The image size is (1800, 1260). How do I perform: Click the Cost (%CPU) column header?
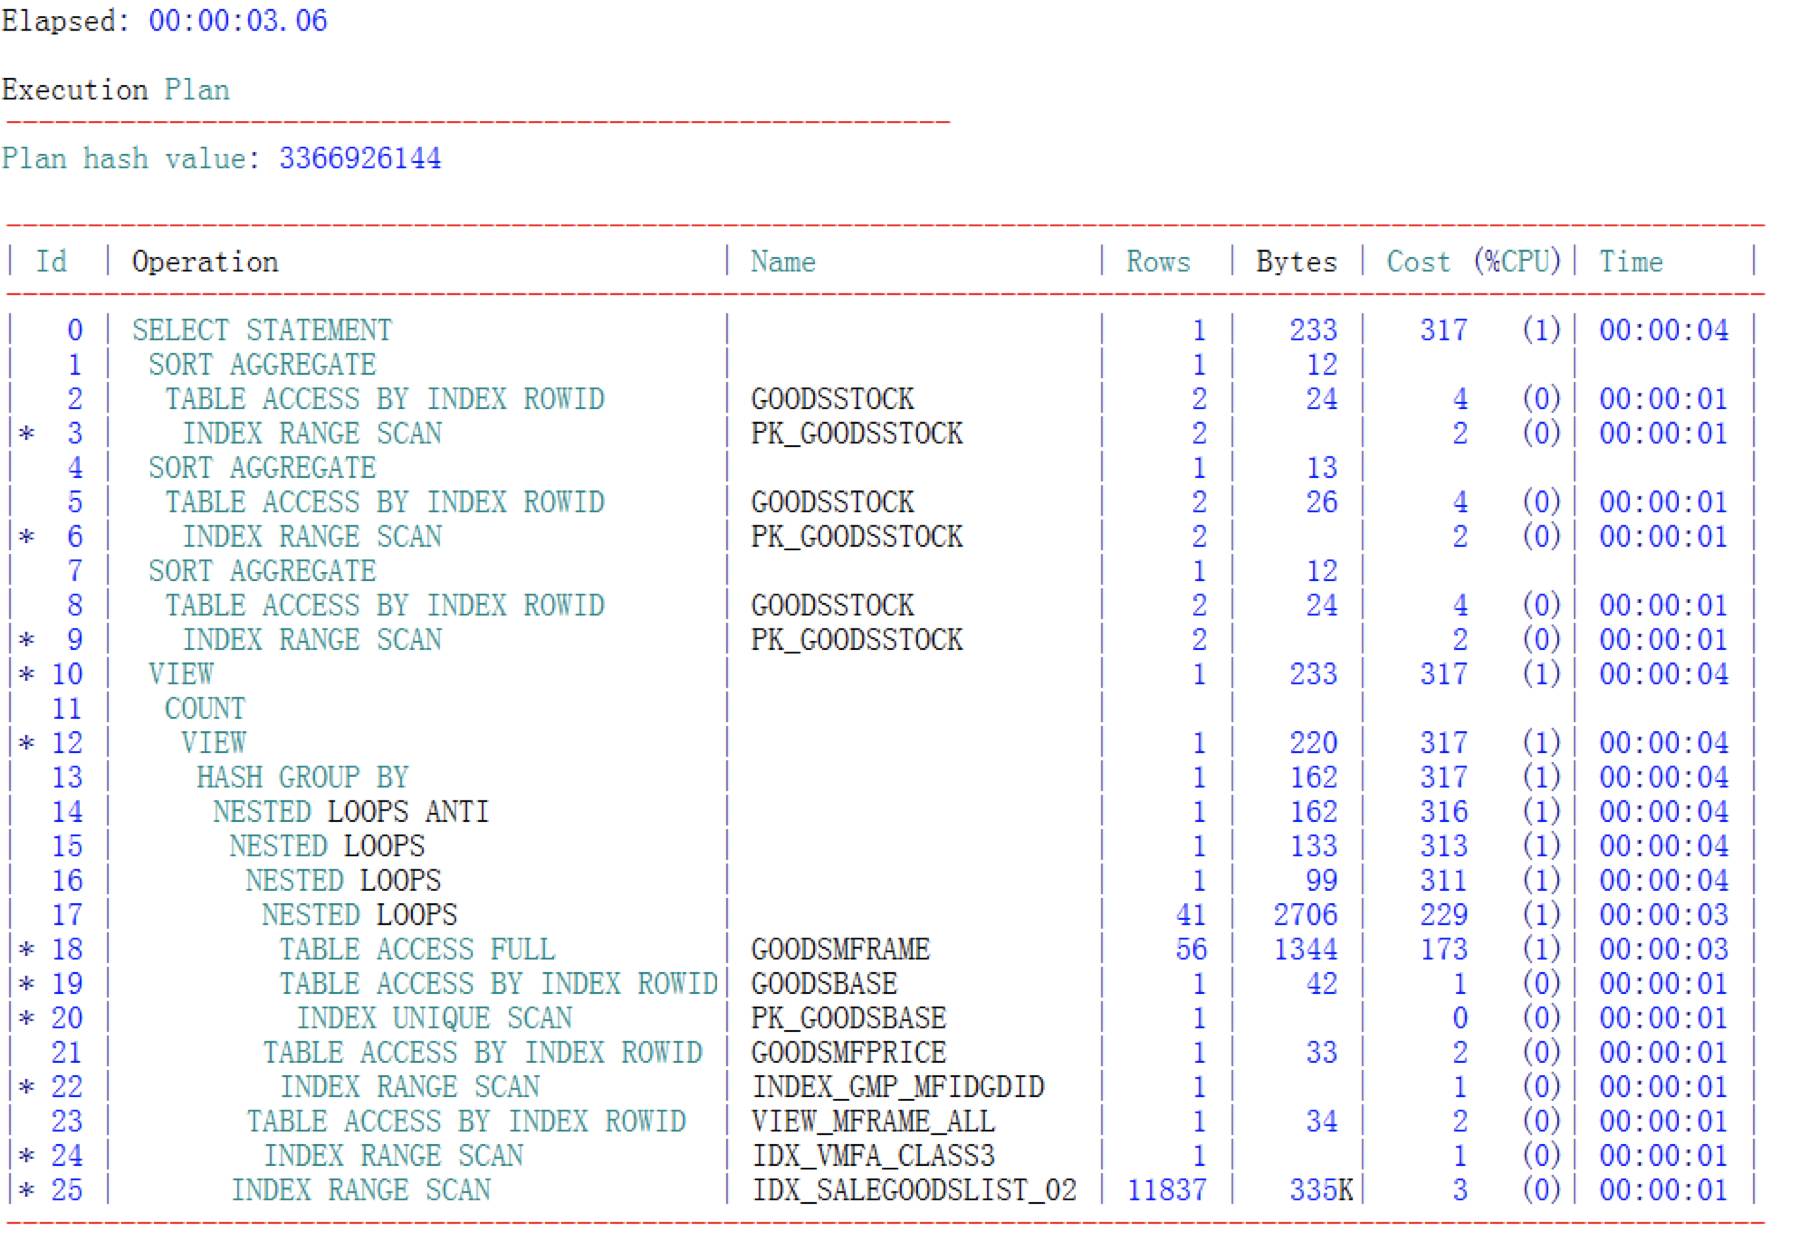point(1474,262)
